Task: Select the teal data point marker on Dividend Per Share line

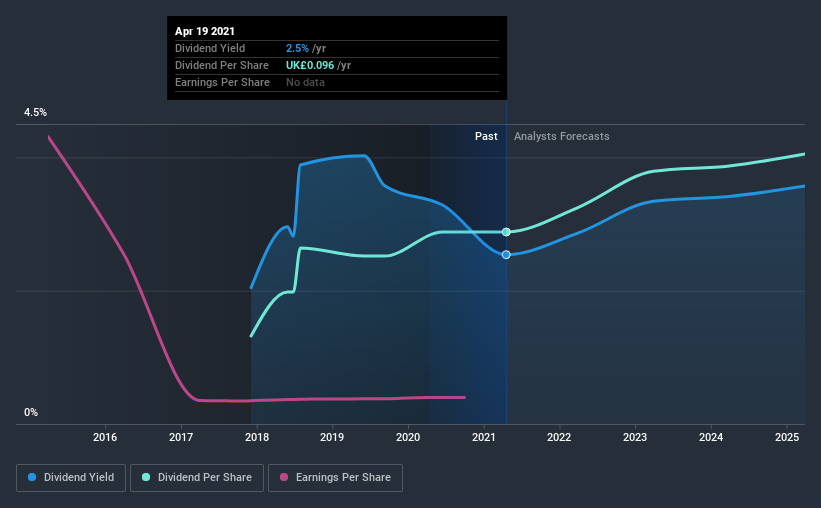Action: pos(506,232)
